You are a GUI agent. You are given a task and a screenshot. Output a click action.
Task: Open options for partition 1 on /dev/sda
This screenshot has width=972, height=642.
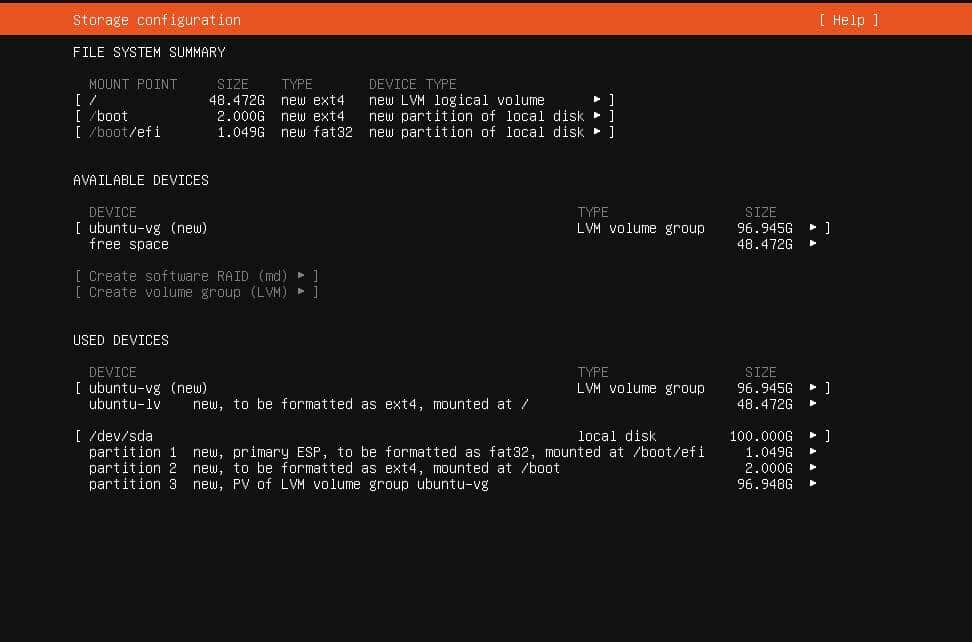[x=814, y=452]
